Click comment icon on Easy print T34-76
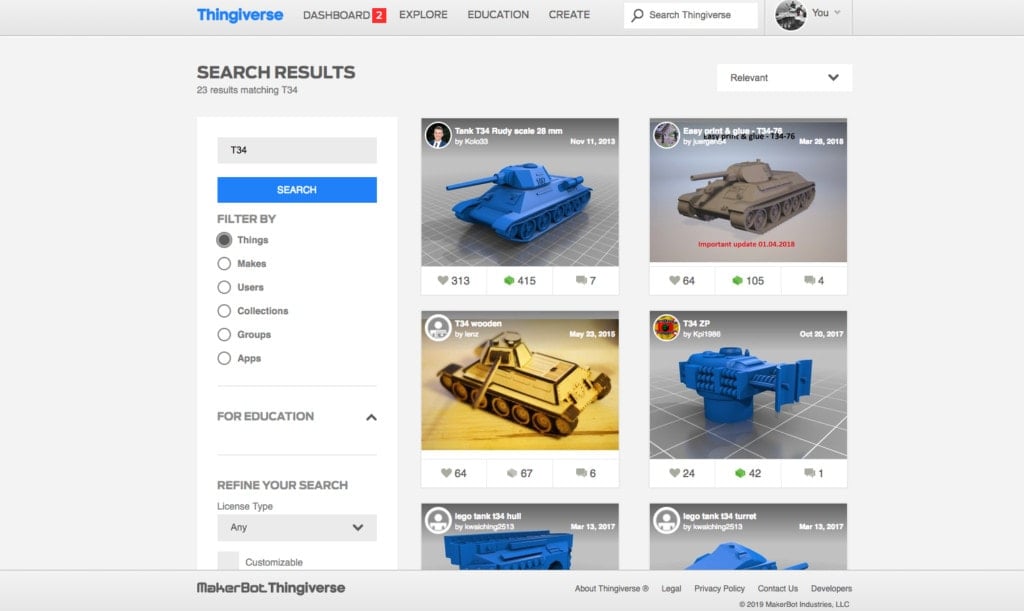Viewport: 1024px width, 611px height. coord(809,281)
